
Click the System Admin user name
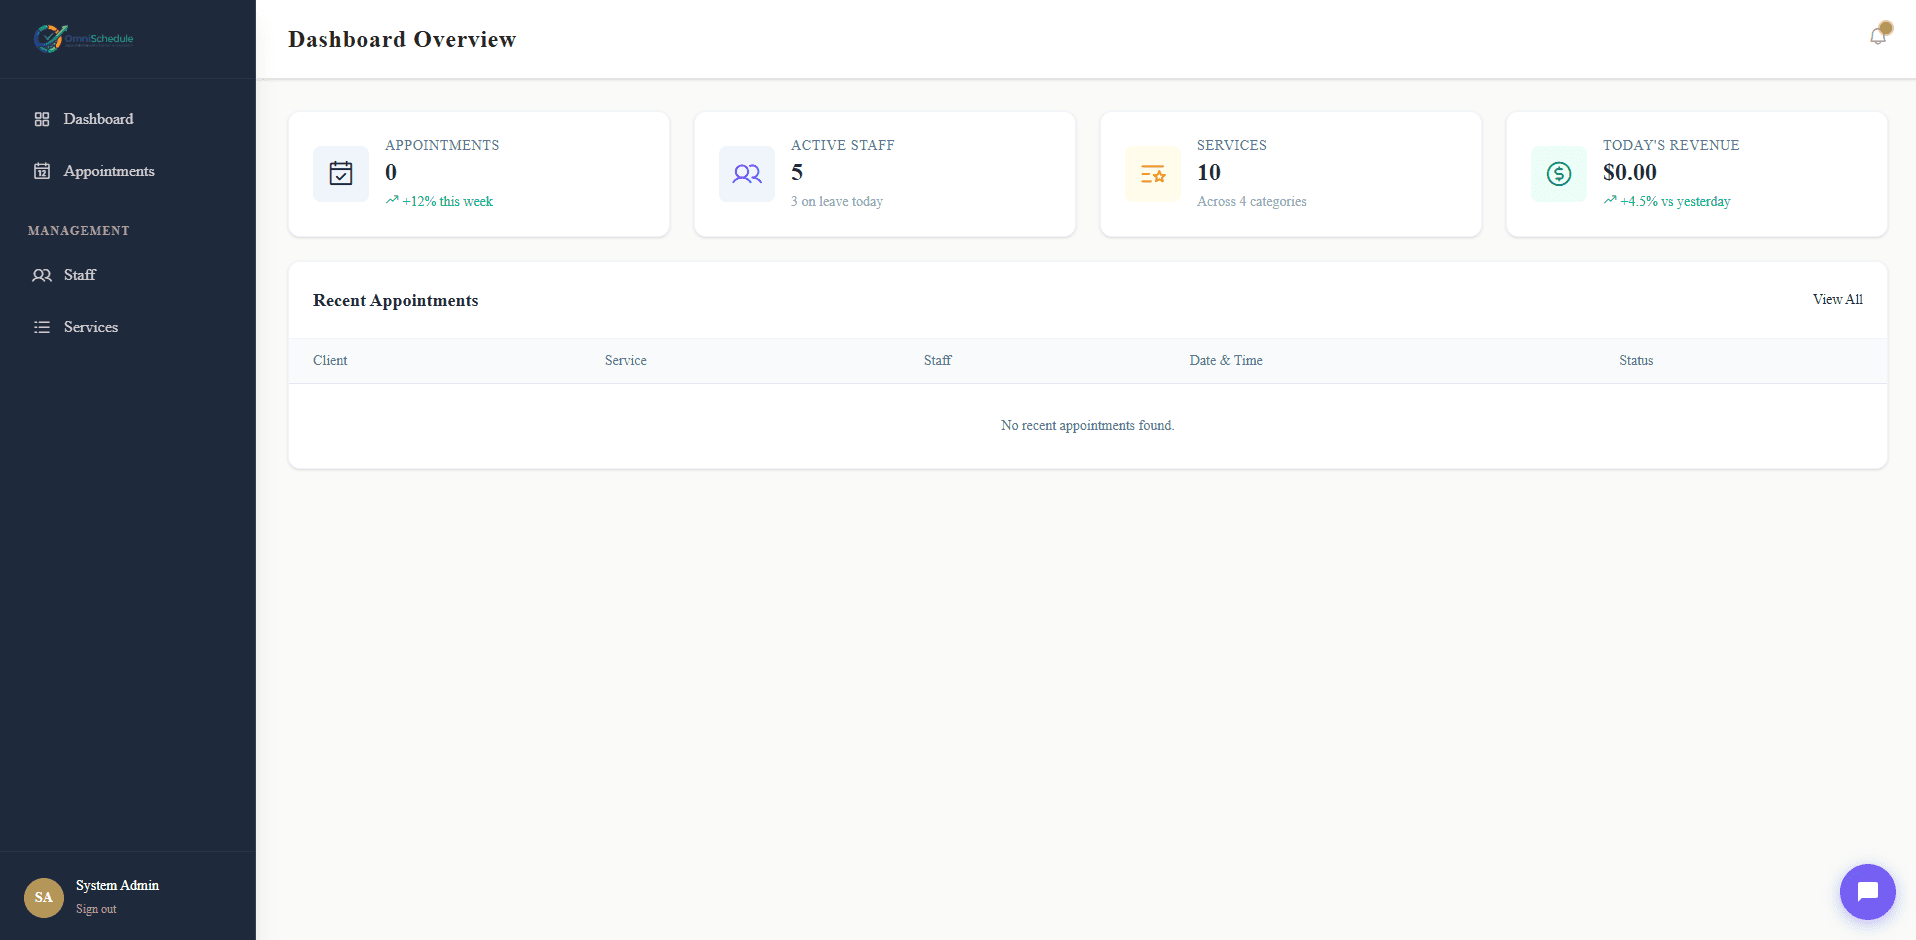[x=117, y=885]
